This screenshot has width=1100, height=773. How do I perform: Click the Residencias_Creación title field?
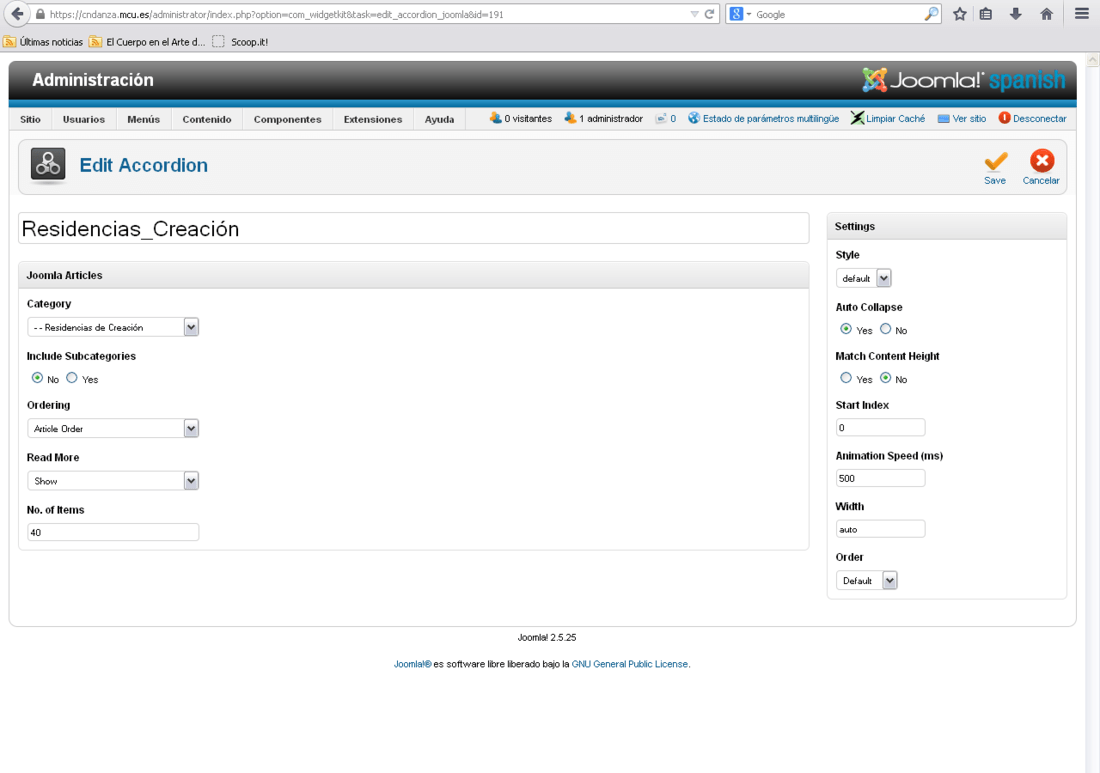[413, 229]
